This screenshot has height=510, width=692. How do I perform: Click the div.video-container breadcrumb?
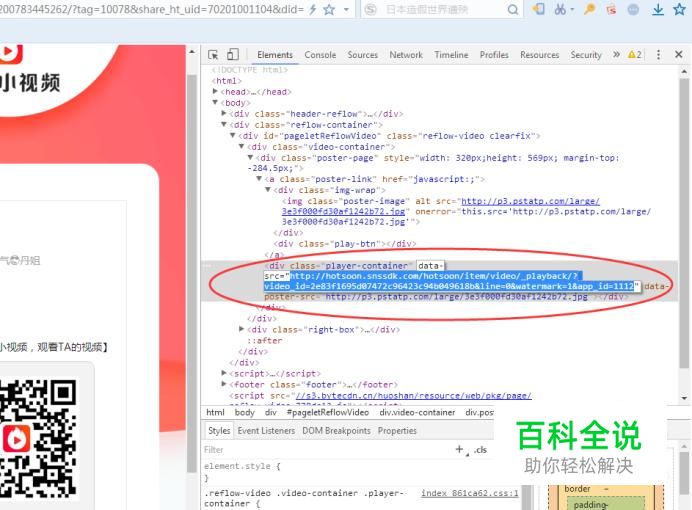click(417, 412)
